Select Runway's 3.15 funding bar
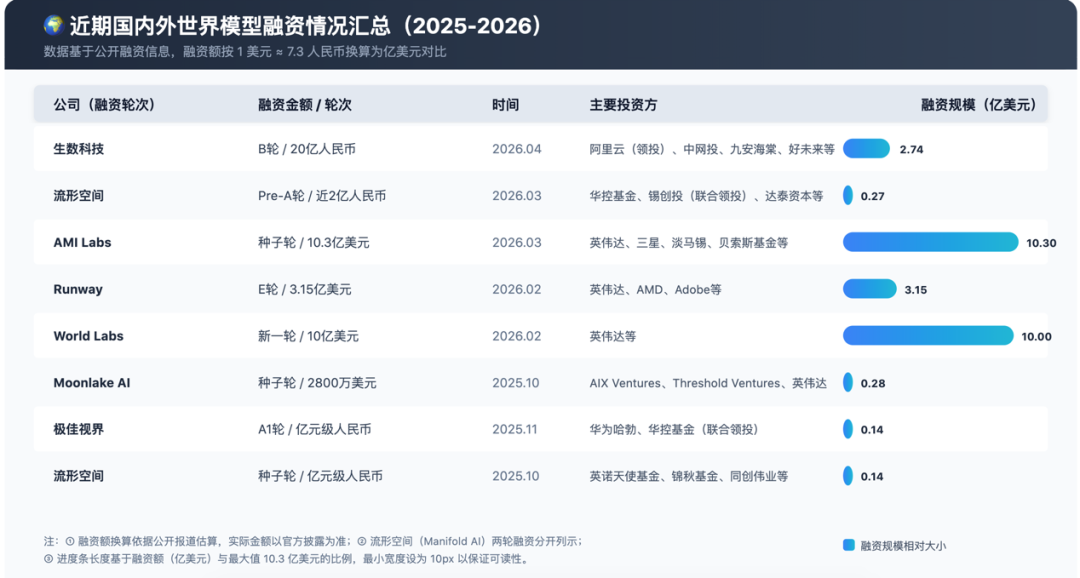 pyautogui.click(x=868, y=289)
